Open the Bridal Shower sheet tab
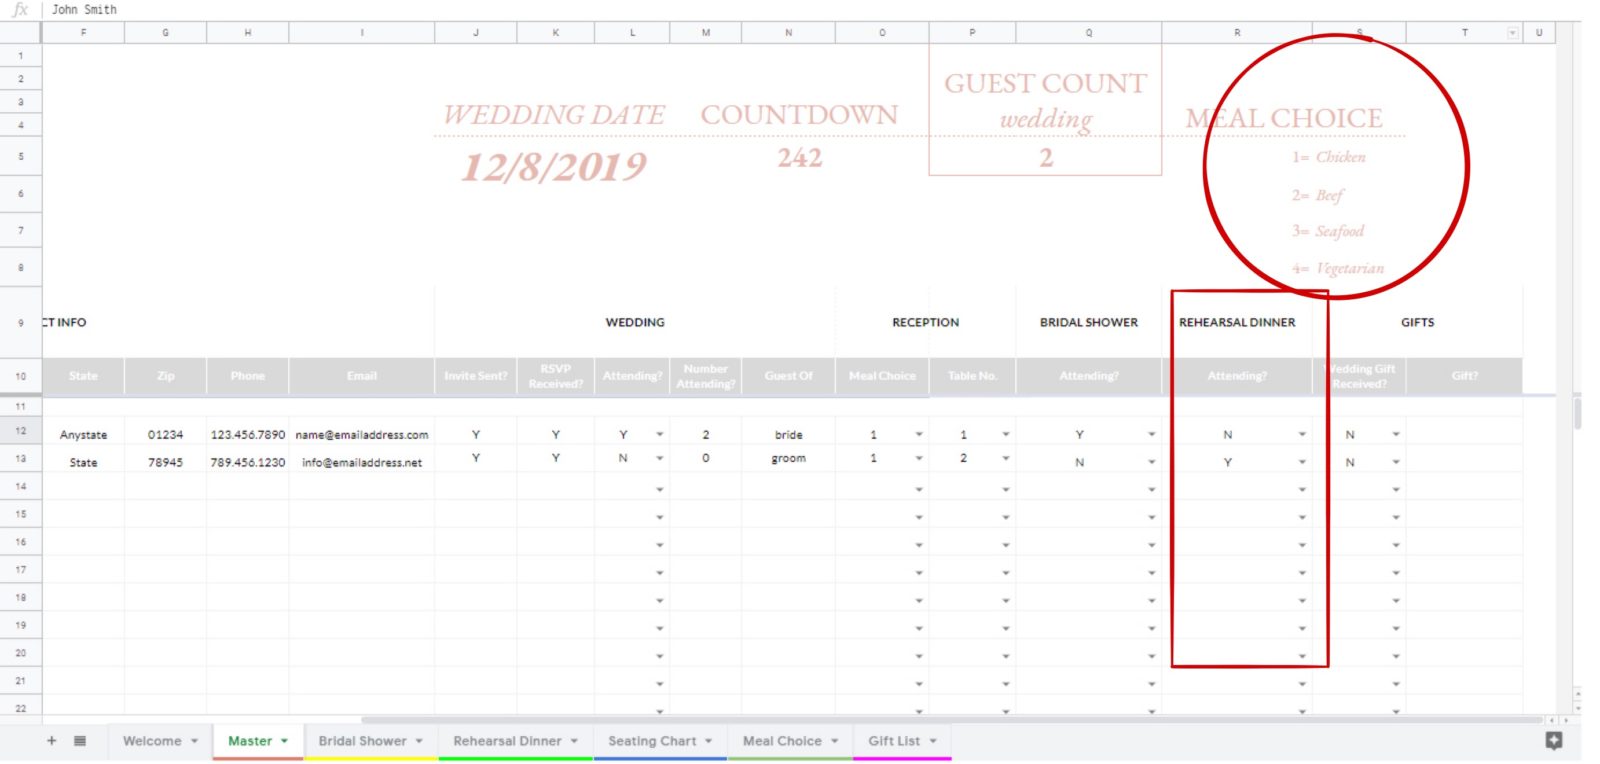Screen dimensions: 1600x764 [x=362, y=741]
